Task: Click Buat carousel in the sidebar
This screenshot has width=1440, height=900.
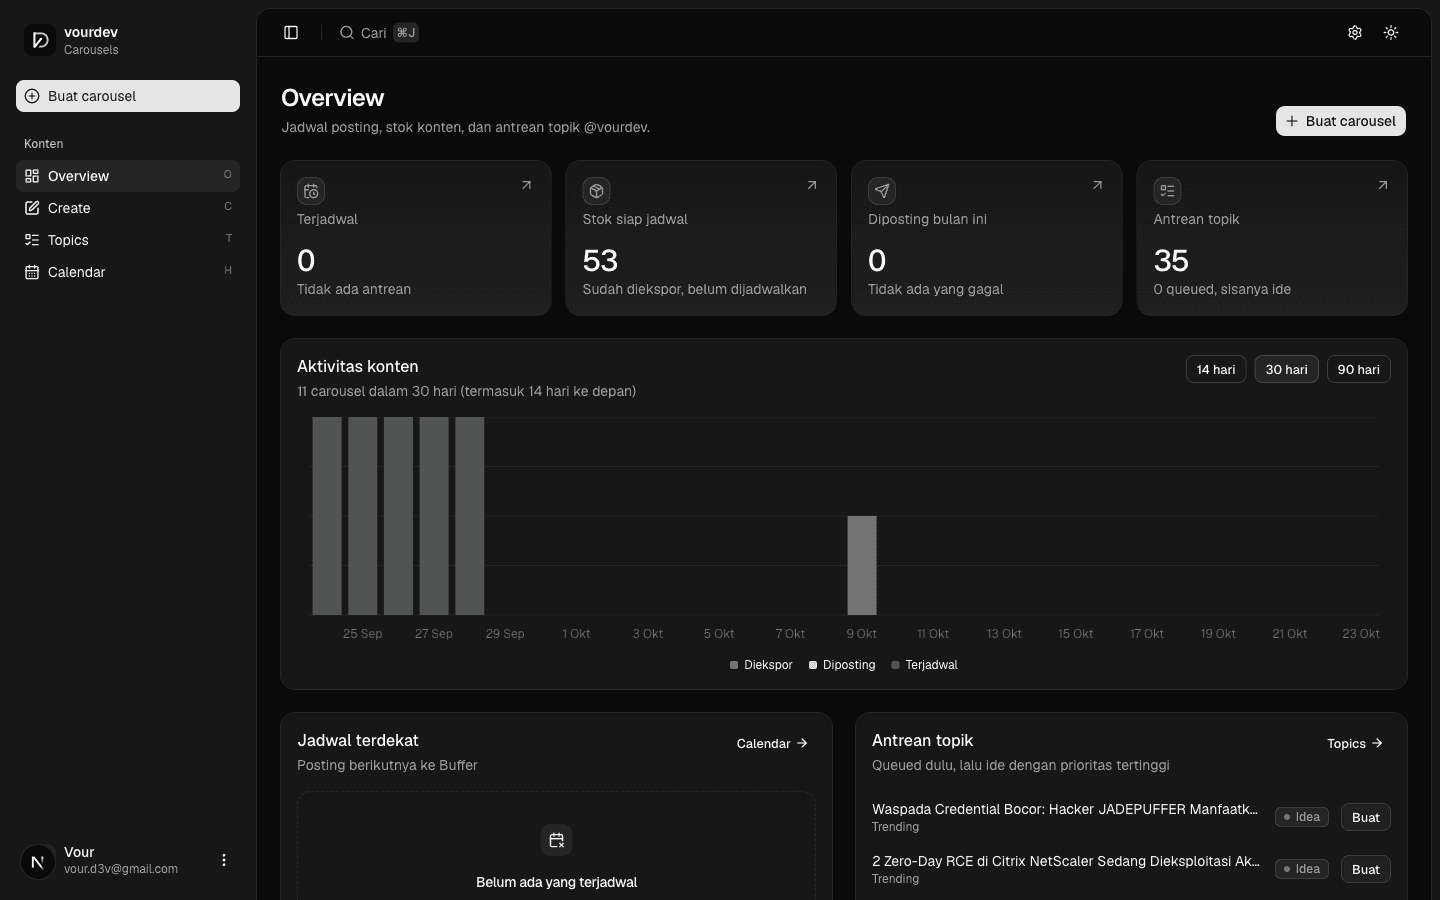Action: point(128,96)
